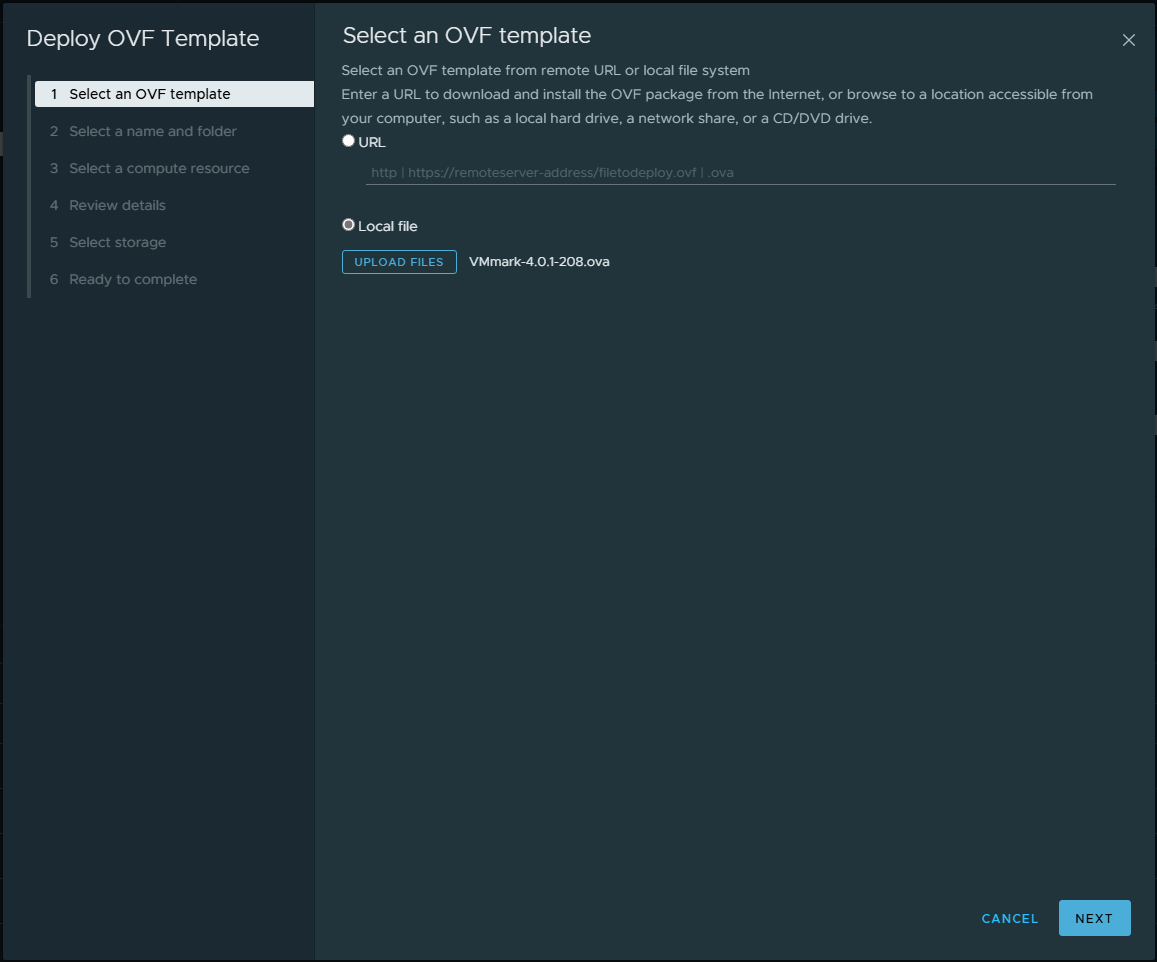1157x962 pixels.
Task: Click the "URL" label text
Action: pyautogui.click(x=372, y=142)
